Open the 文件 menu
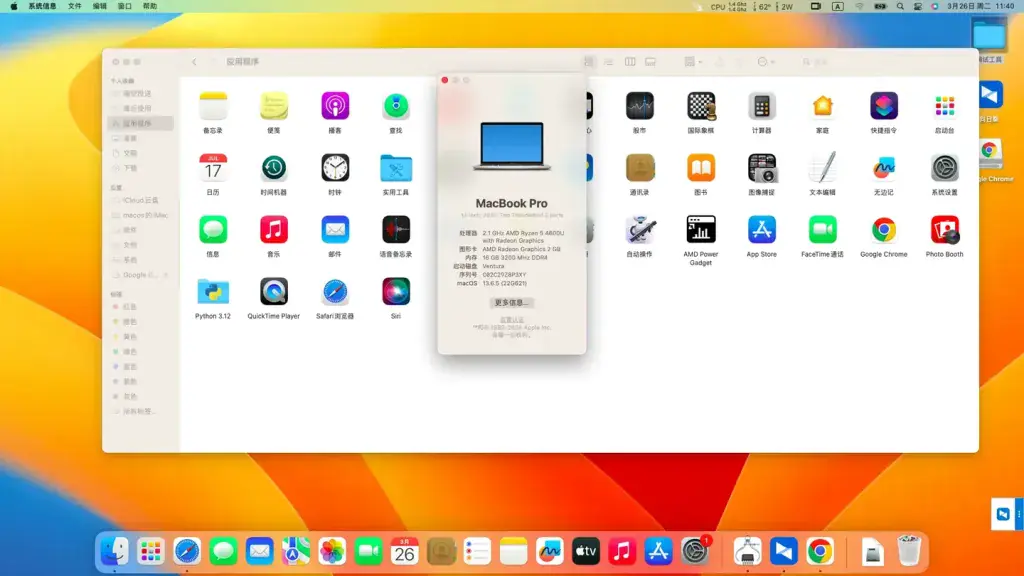 point(74,6)
